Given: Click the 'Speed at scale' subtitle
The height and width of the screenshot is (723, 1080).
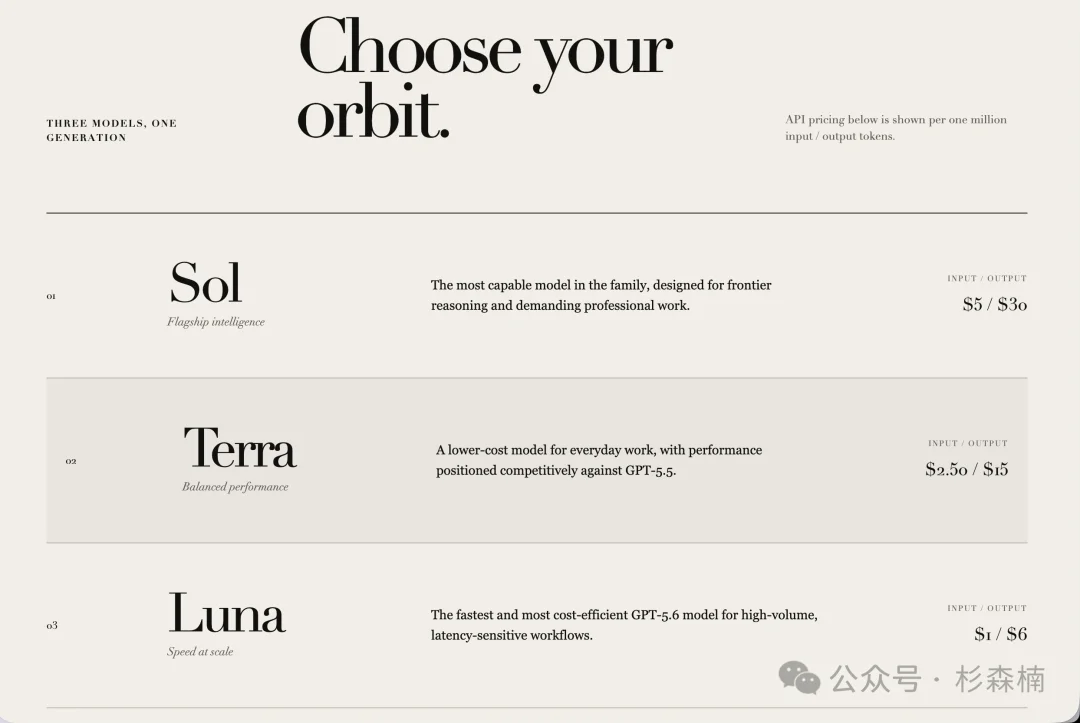Looking at the screenshot, I should tap(200, 651).
